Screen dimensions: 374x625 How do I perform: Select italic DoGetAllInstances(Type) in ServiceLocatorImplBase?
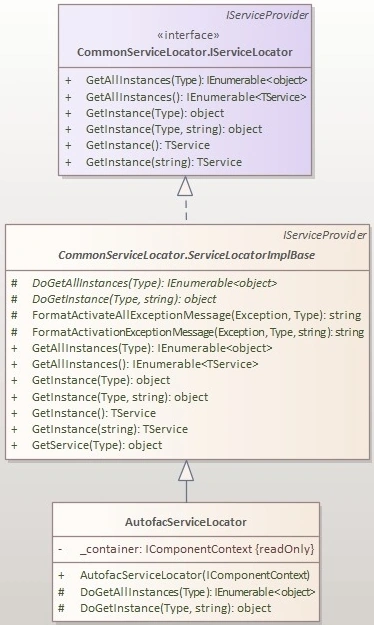[x=154, y=283]
